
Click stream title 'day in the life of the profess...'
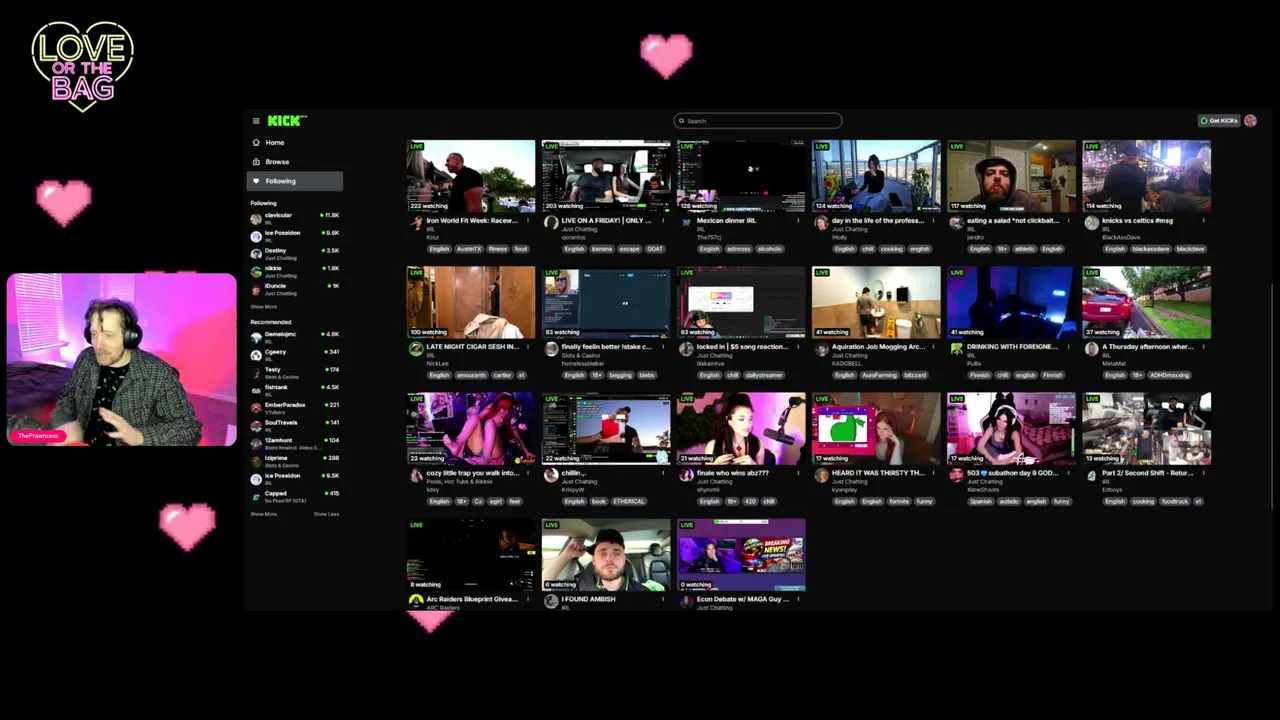point(878,221)
